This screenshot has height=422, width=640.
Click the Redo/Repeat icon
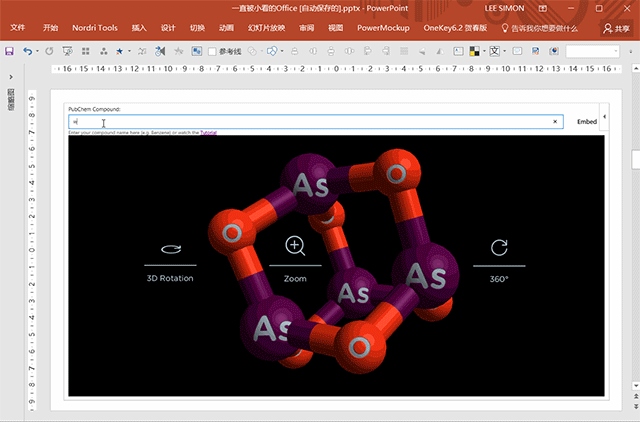coord(49,51)
